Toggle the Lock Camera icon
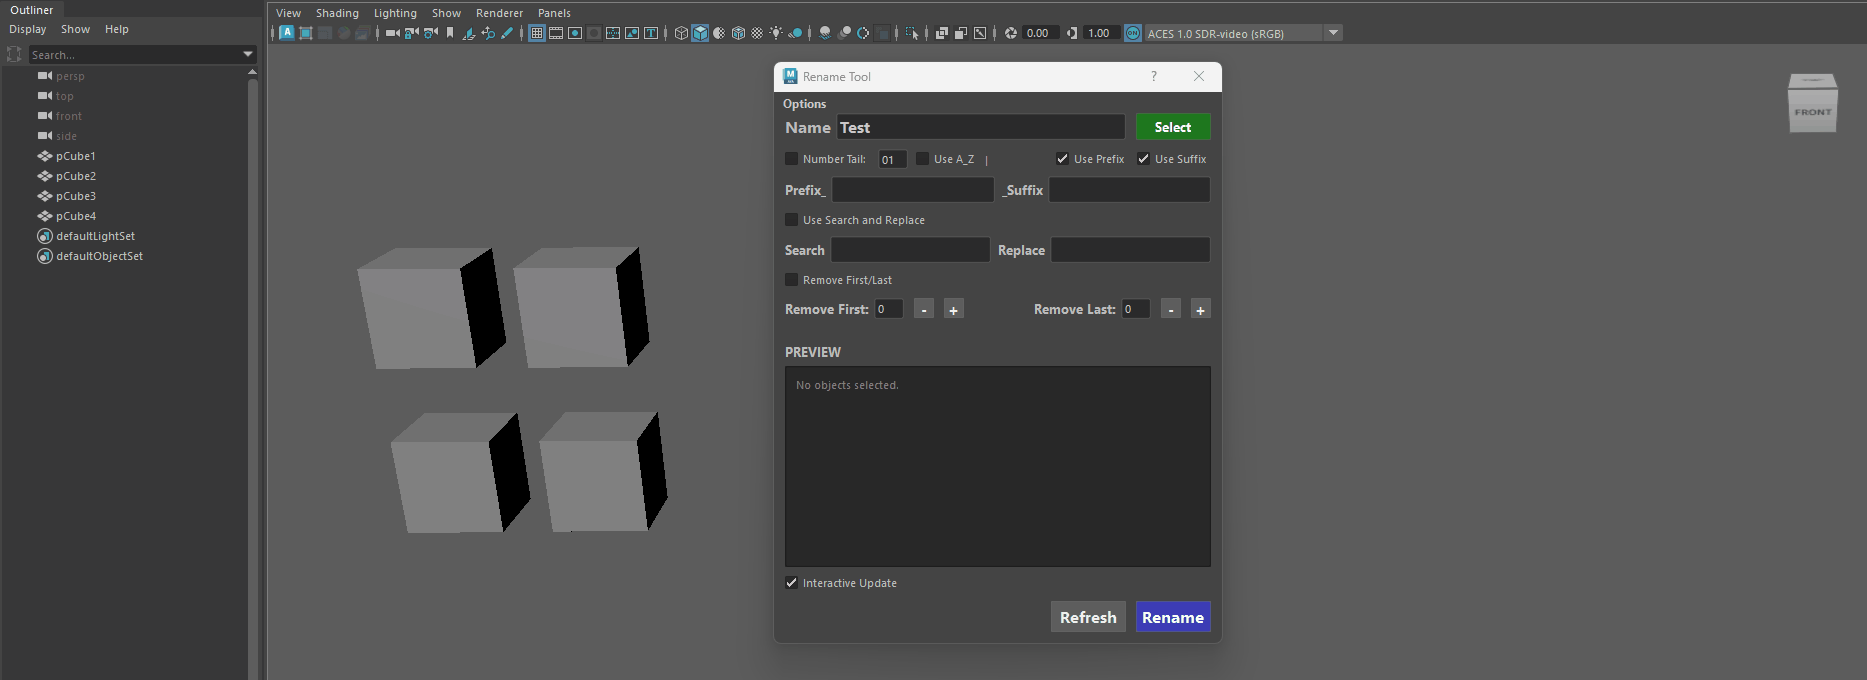Viewport: 1867px width, 680px height. pos(412,33)
